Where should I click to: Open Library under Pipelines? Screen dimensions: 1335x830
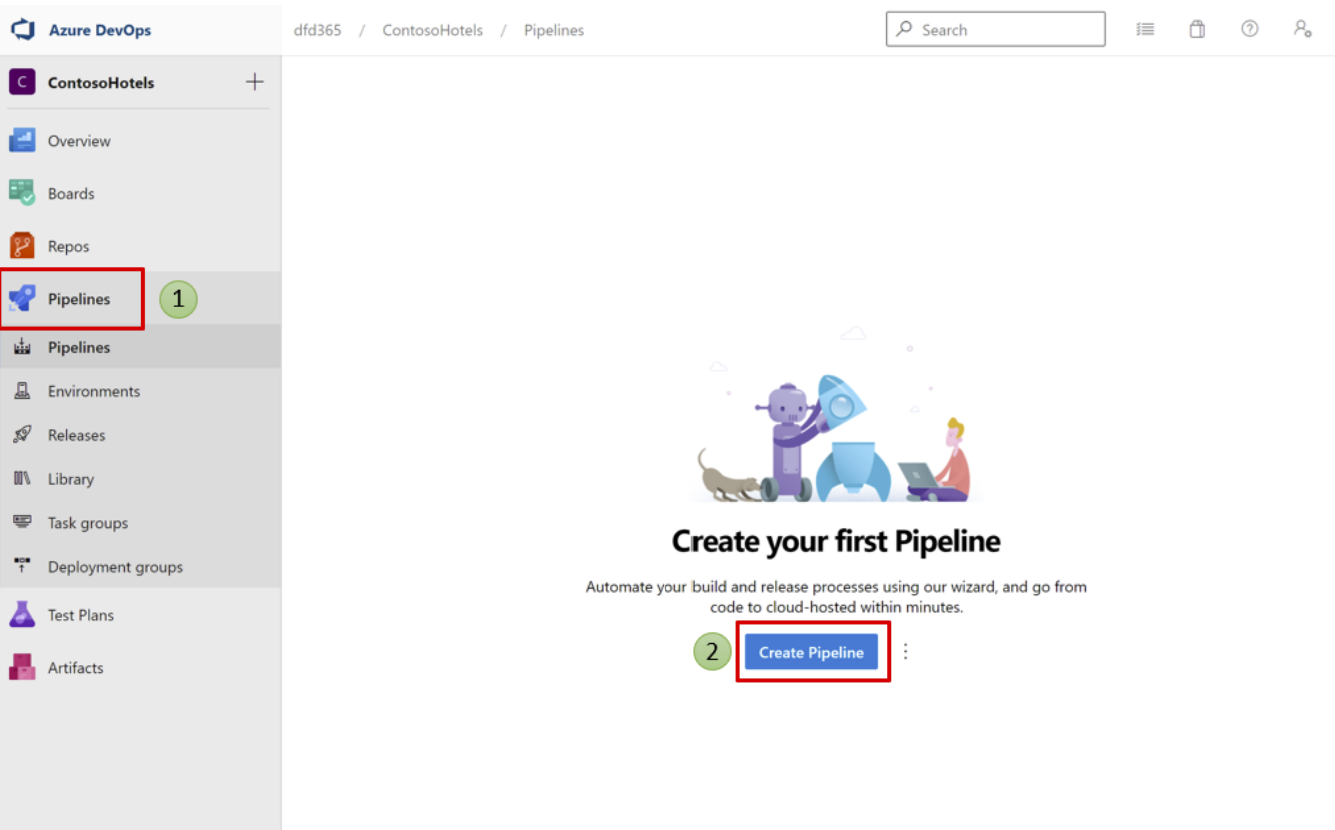click(x=140, y=479)
